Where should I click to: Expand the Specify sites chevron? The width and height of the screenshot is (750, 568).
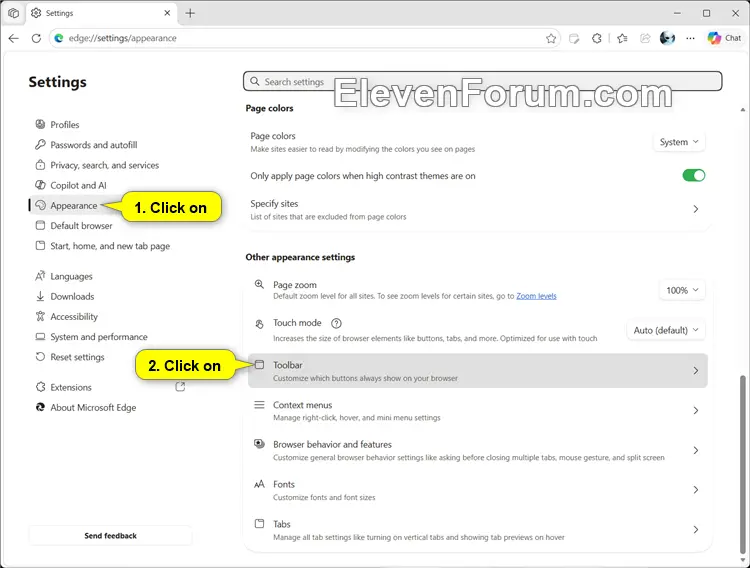coord(695,209)
